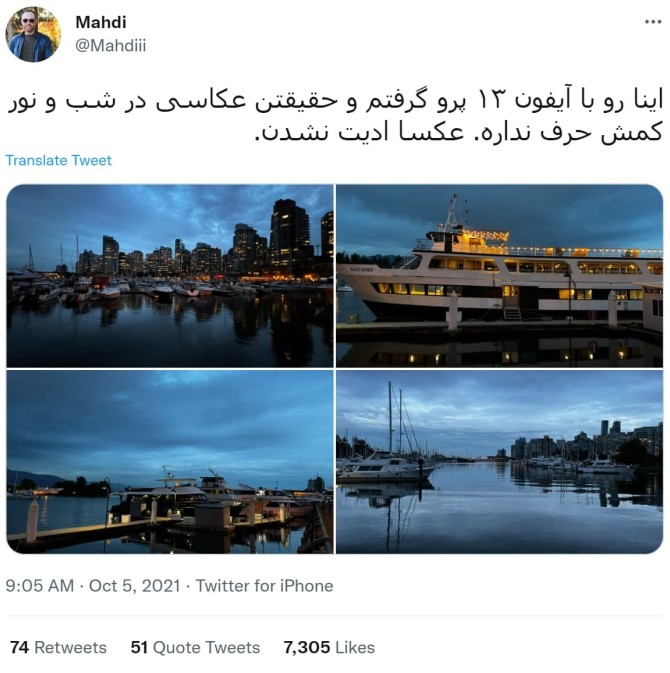
Task: Click the likes count number 7,305
Action: pos(307,647)
